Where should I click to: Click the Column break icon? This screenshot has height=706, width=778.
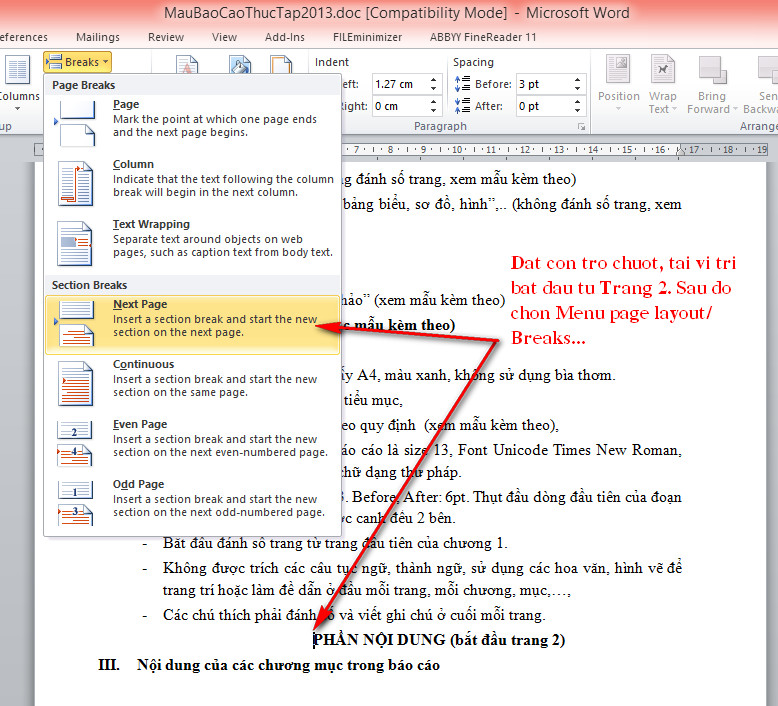[75, 183]
